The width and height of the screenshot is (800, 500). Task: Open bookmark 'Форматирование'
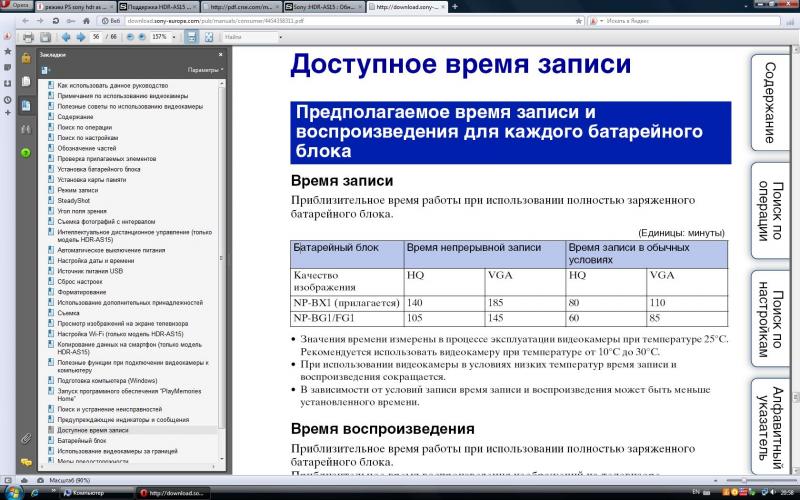point(82,292)
